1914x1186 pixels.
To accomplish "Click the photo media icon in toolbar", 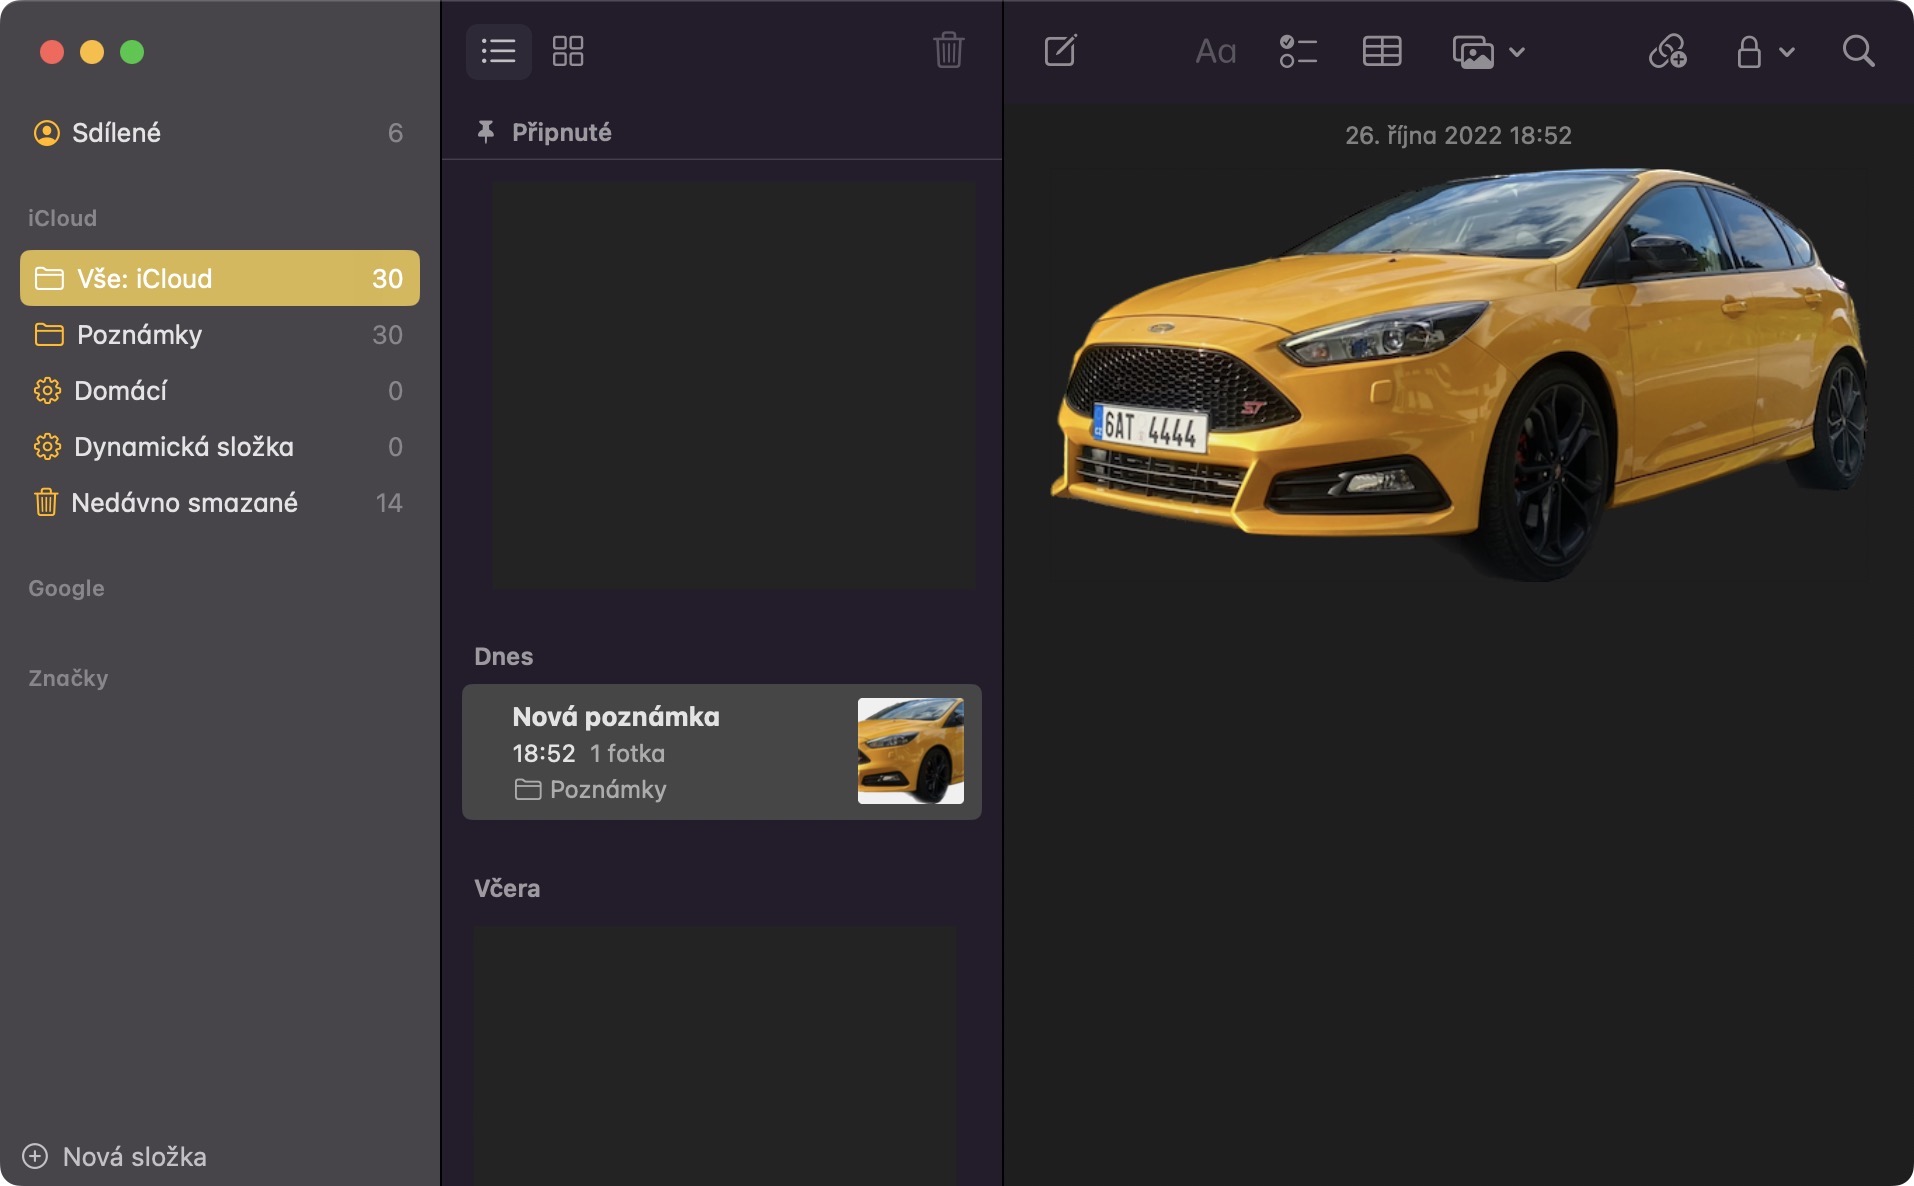I will [1472, 52].
